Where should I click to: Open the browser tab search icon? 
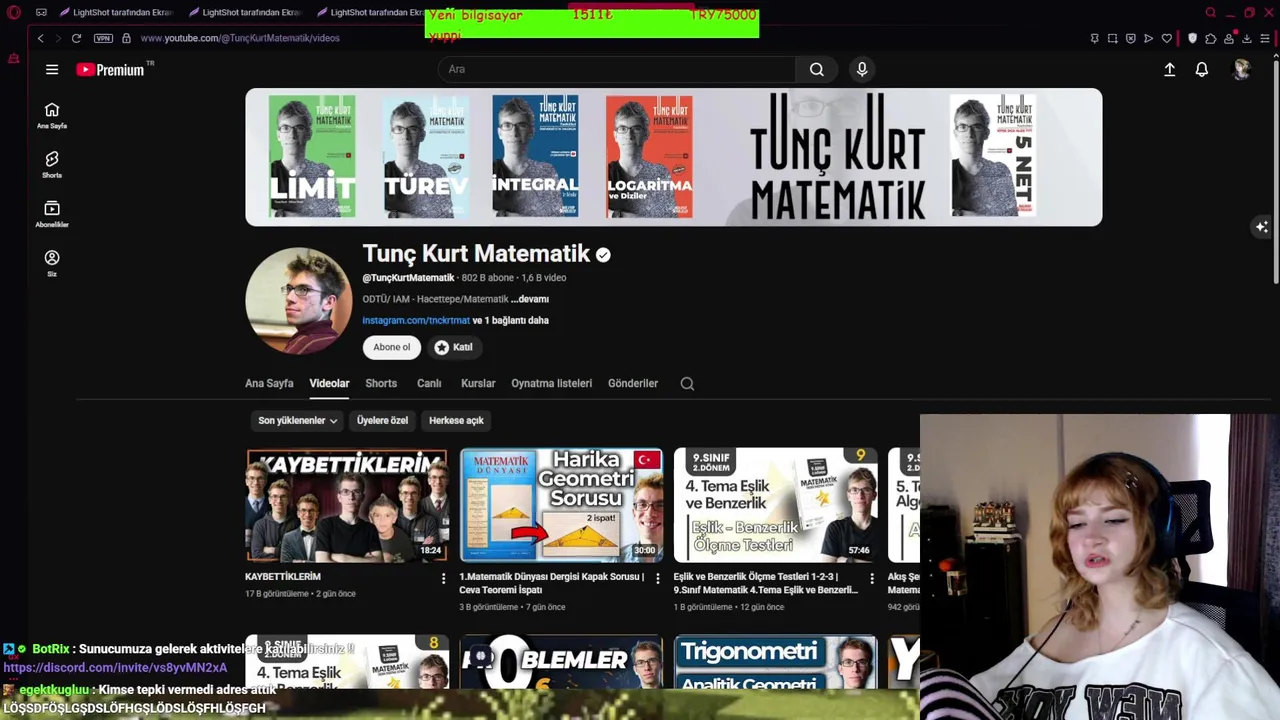pyautogui.click(x=1210, y=13)
